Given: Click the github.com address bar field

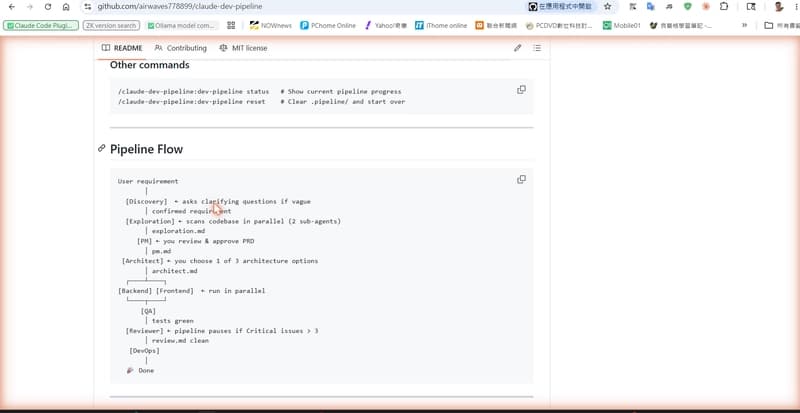Looking at the screenshot, I should (x=306, y=7).
